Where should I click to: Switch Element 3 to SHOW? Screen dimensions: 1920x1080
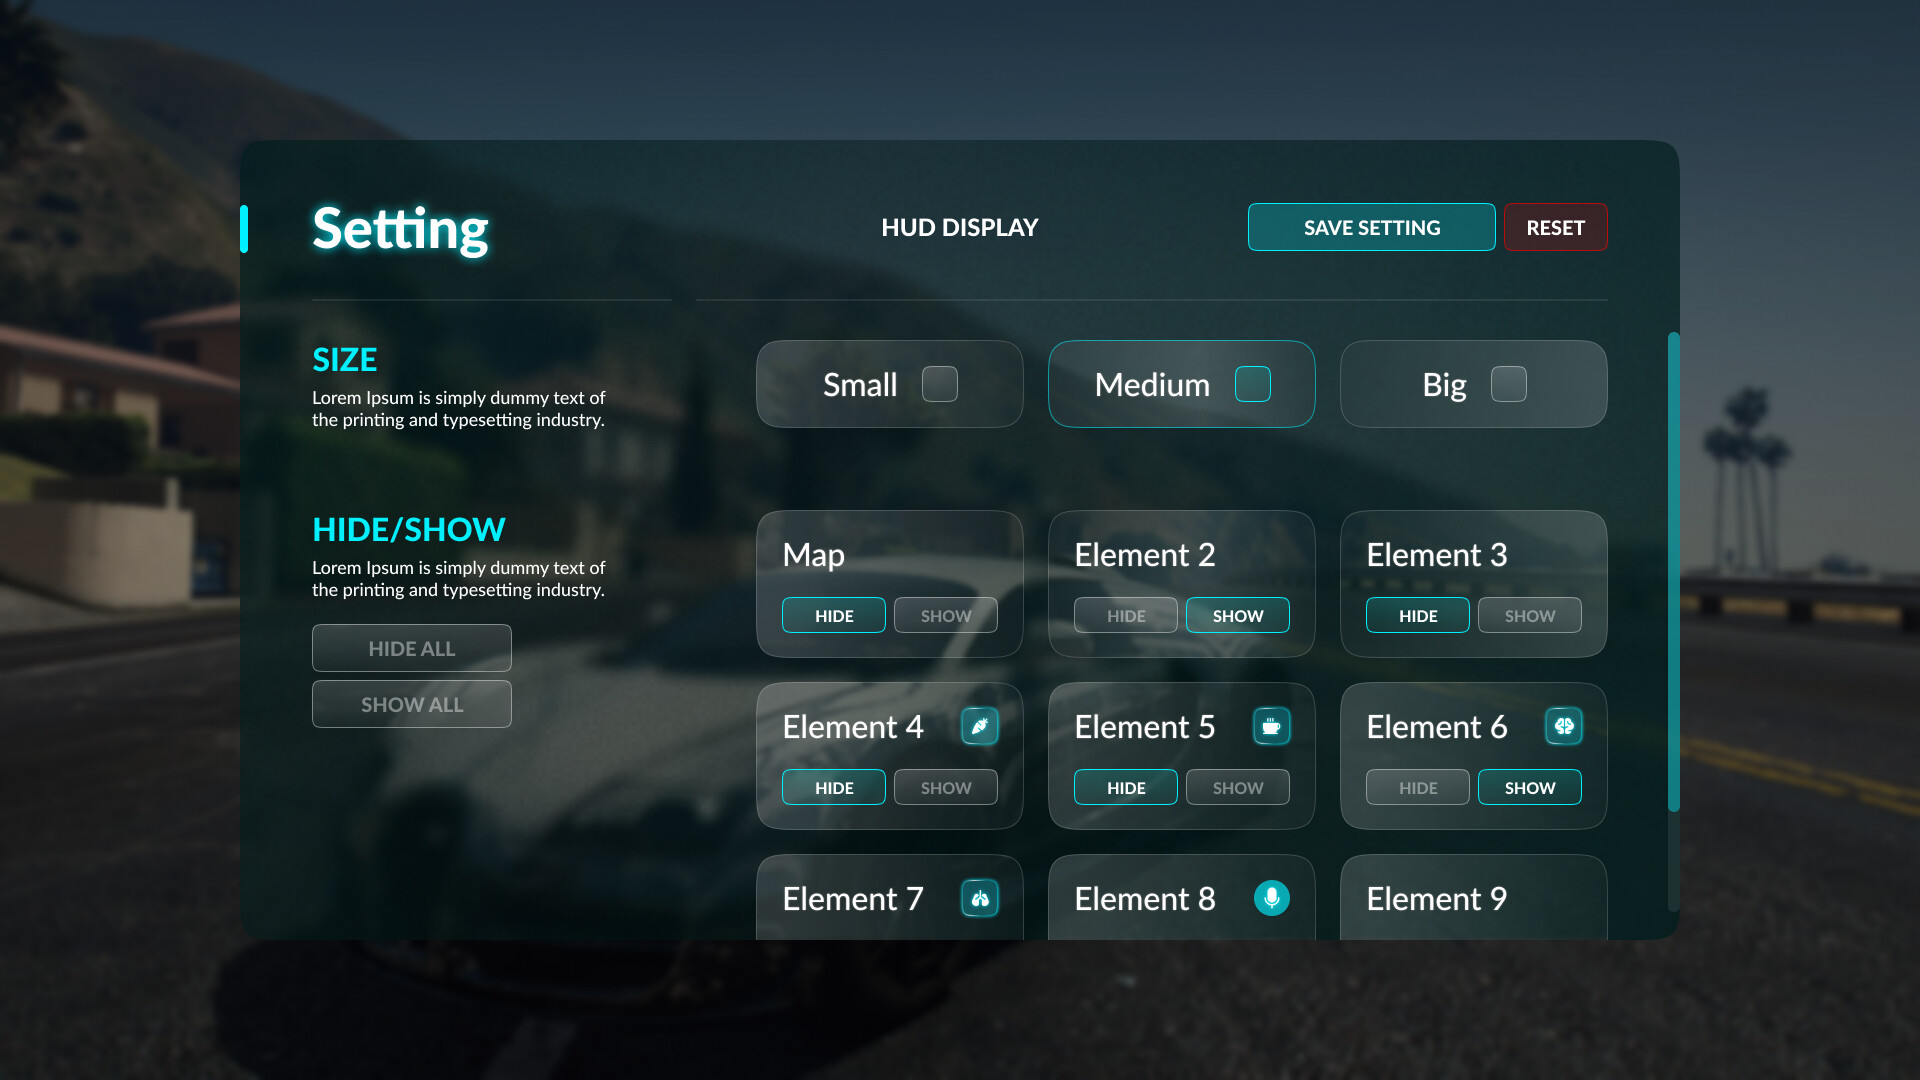click(x=1529, y=615)
